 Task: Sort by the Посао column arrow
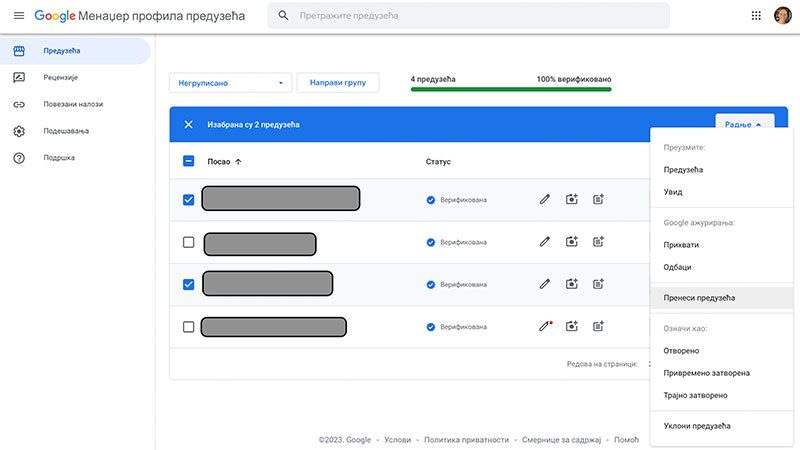point(238,162)
